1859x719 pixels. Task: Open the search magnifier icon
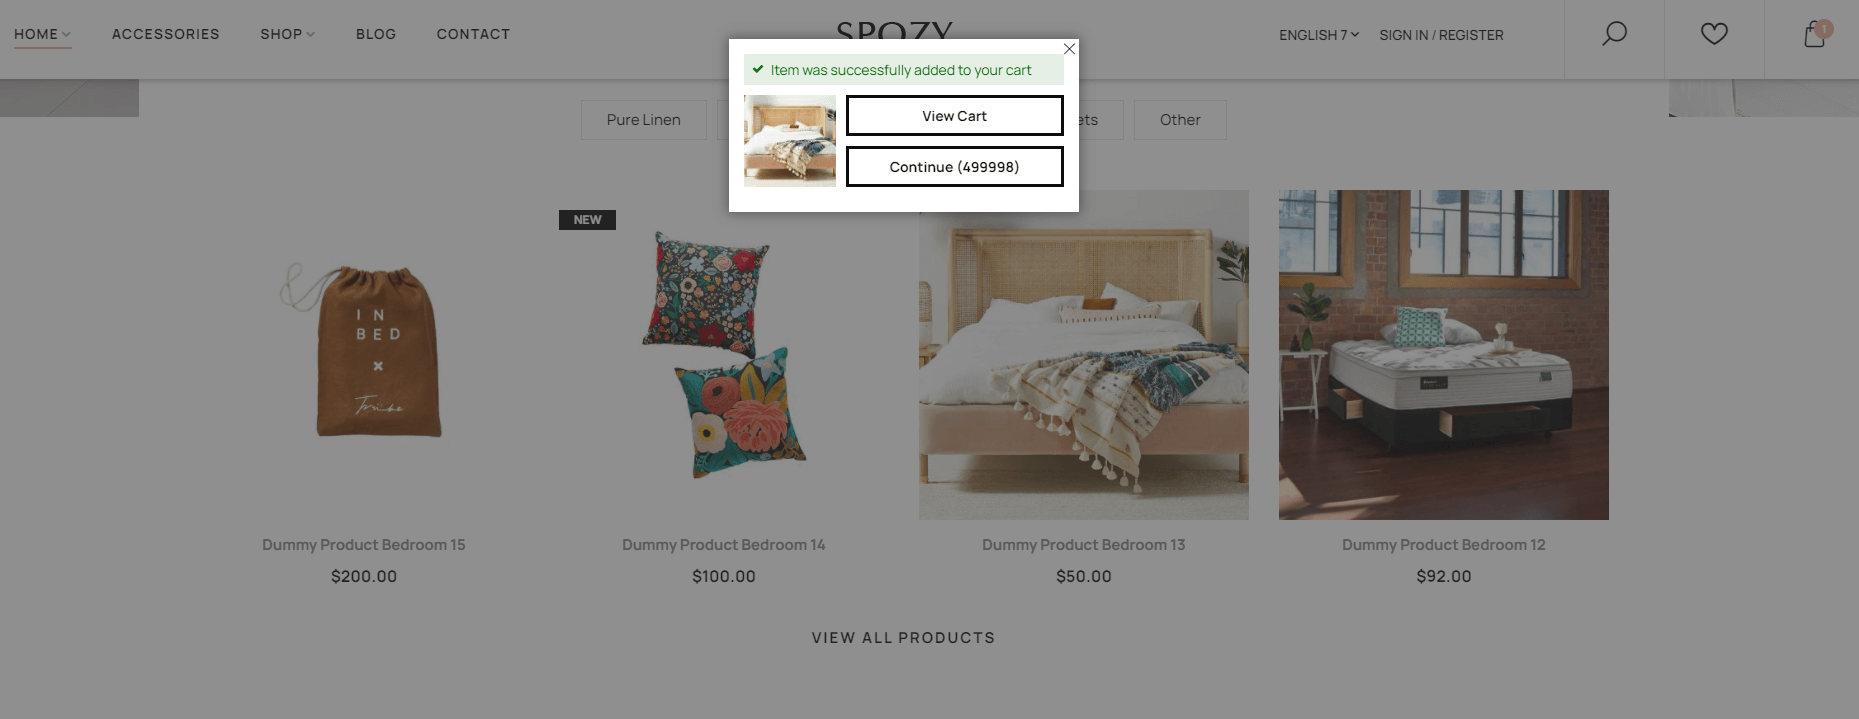click(1614, 34)
